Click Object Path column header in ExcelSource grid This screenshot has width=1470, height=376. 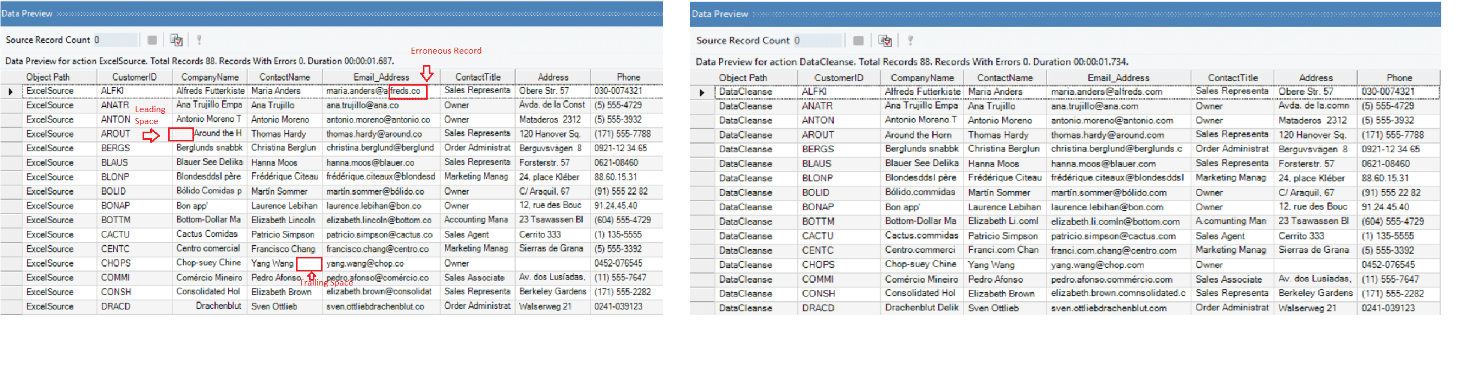pyautogui.click(x=59, y=77)
